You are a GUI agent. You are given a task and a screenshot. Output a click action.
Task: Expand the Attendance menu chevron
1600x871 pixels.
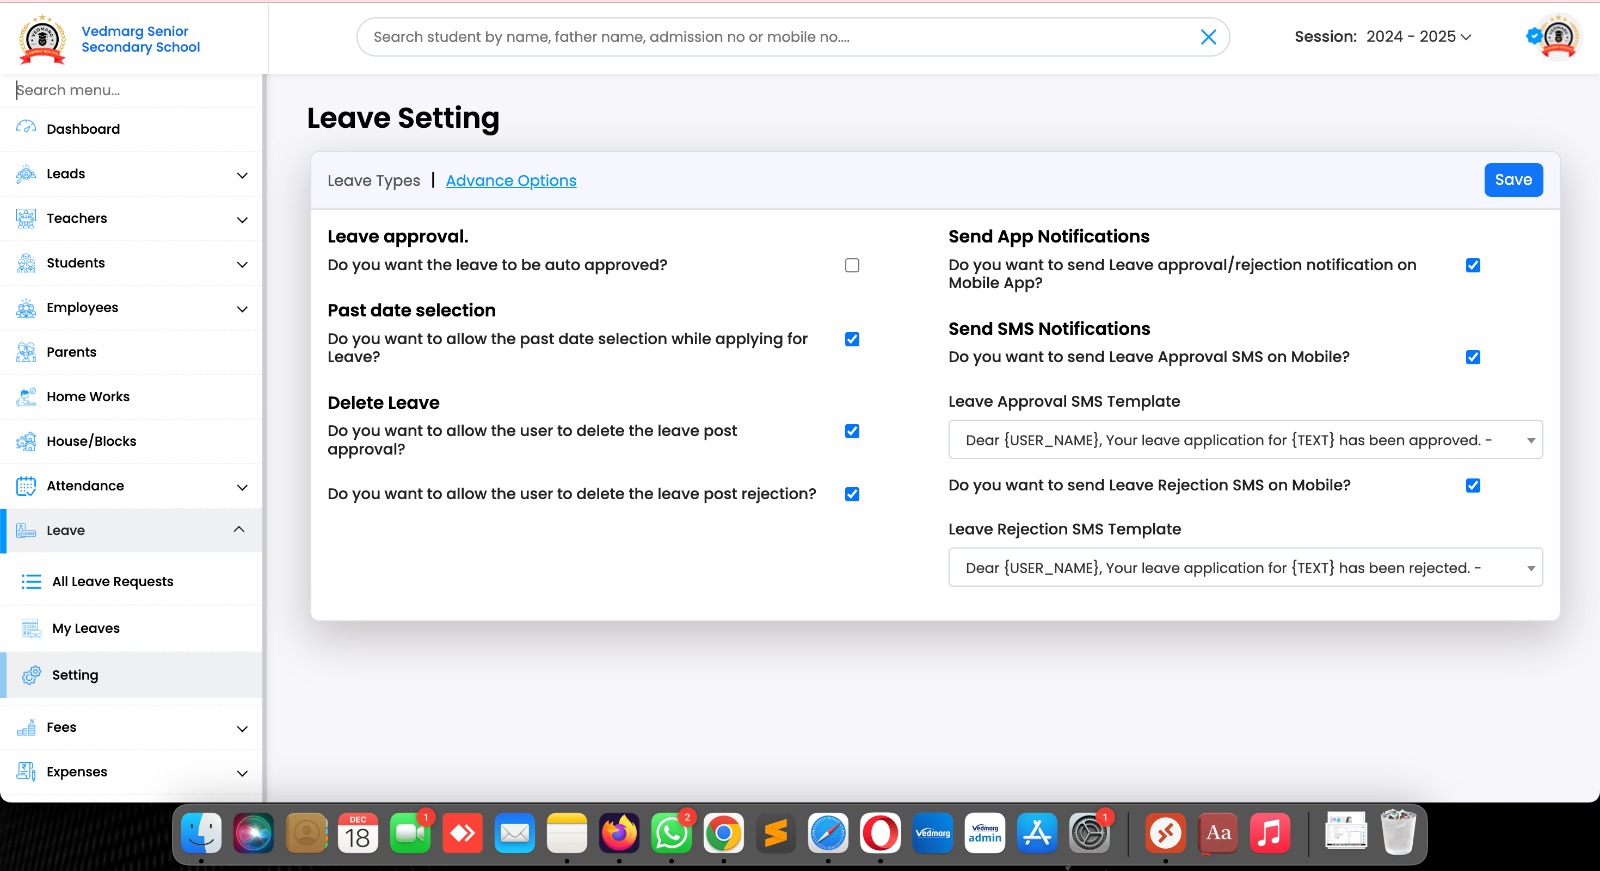click(x=242, y=487)
